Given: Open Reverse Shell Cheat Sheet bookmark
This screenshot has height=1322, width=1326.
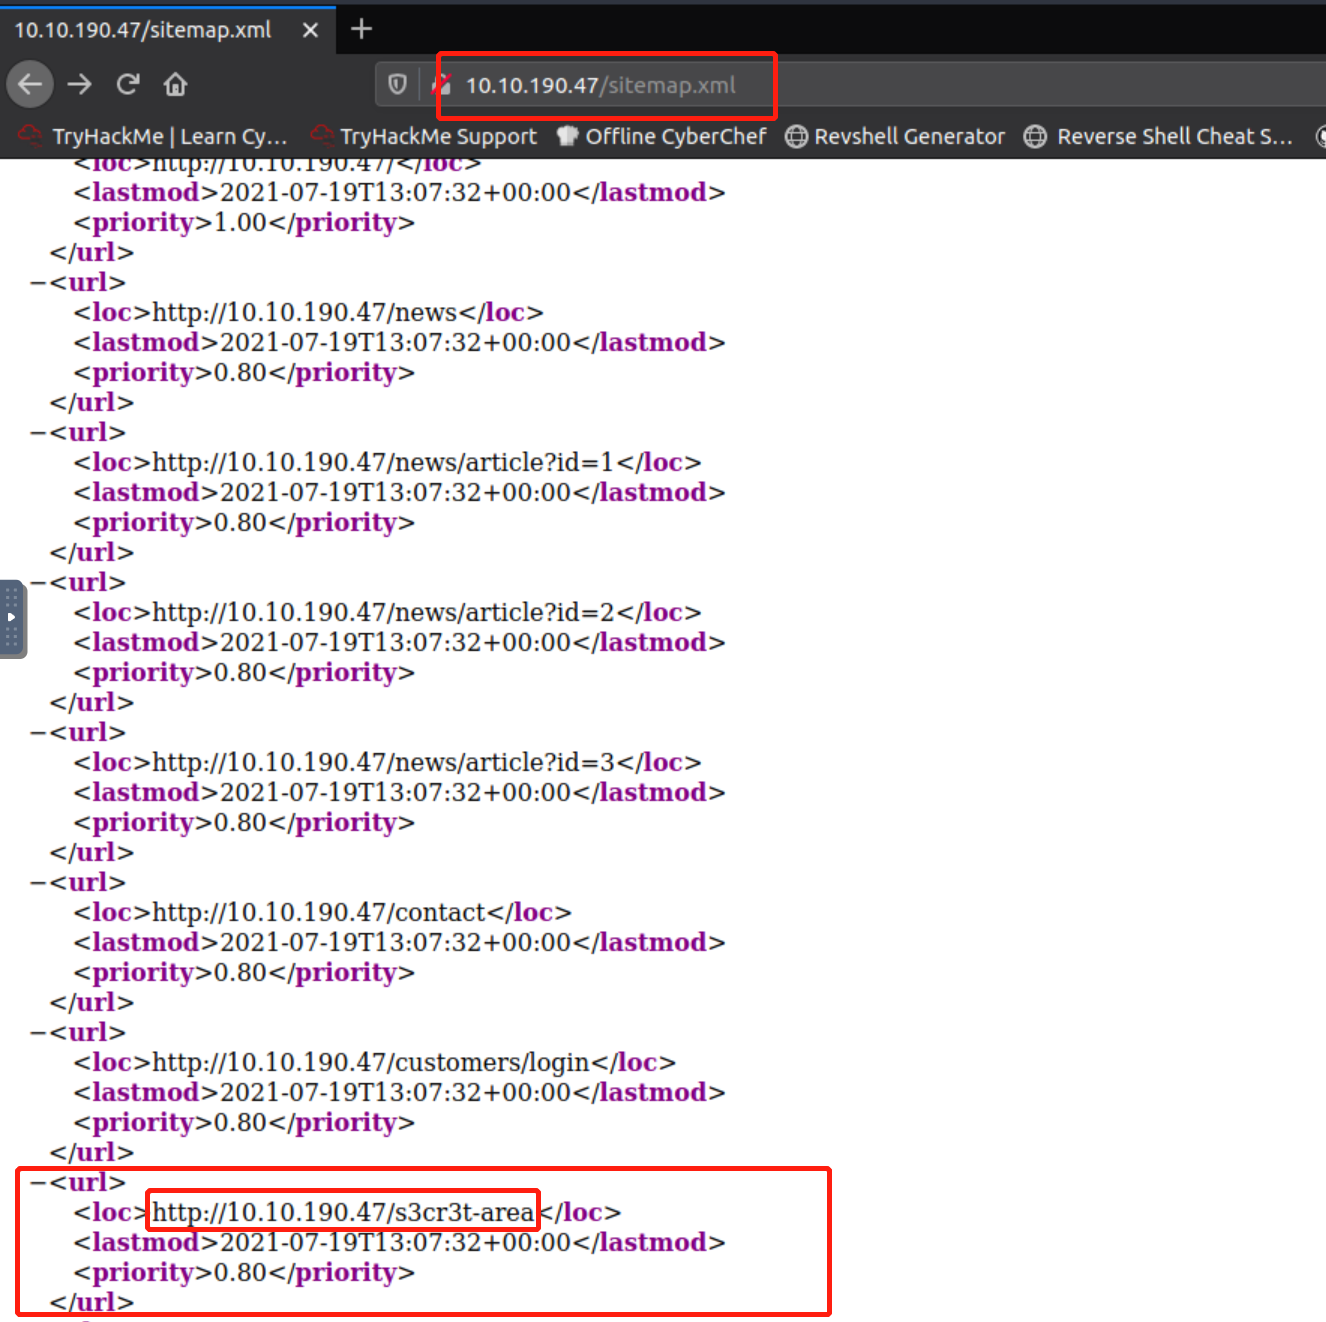Looking at the screenshot, I should pos(1160,137).
